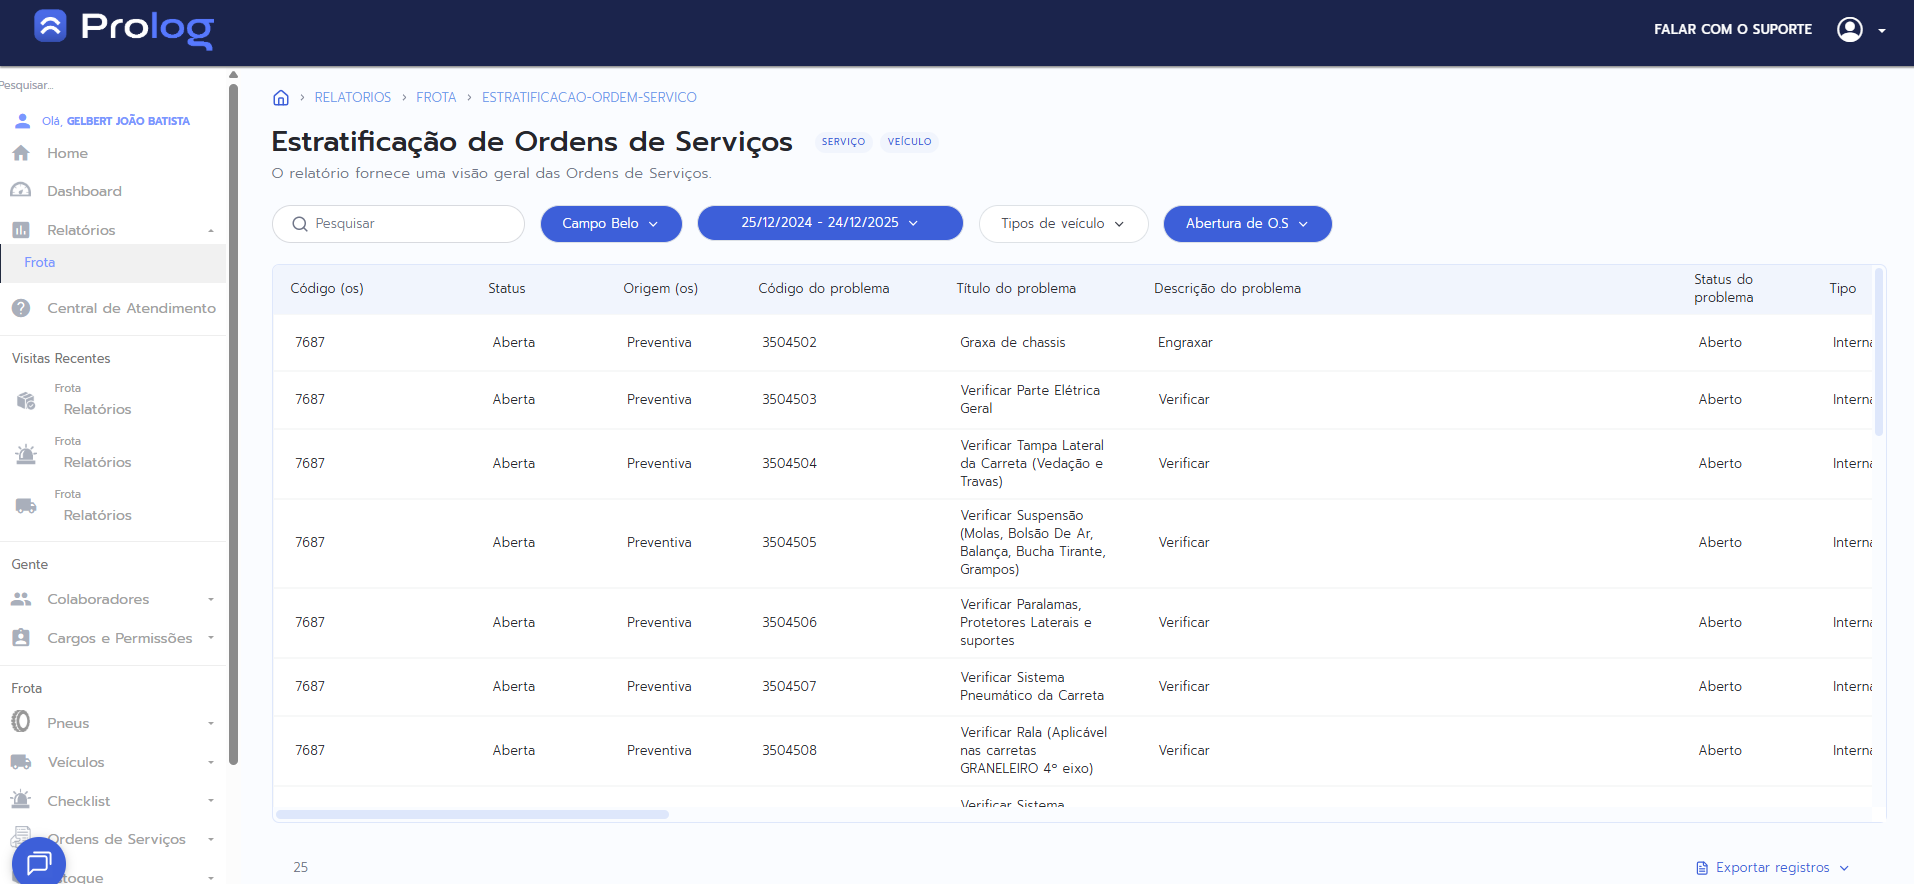Click the home icon in breadcrumb

point(281,98)
